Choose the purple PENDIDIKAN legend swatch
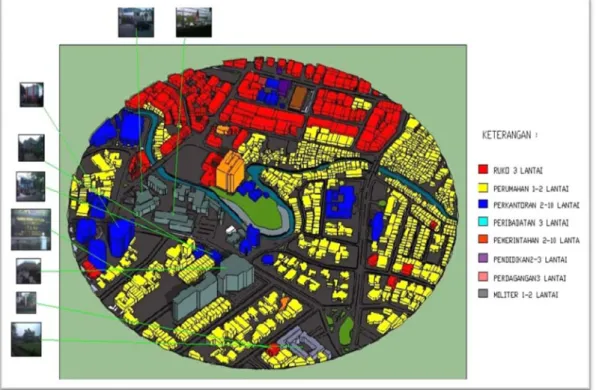Viewport: 596px width, 390px height. click(x=483, y=258)
